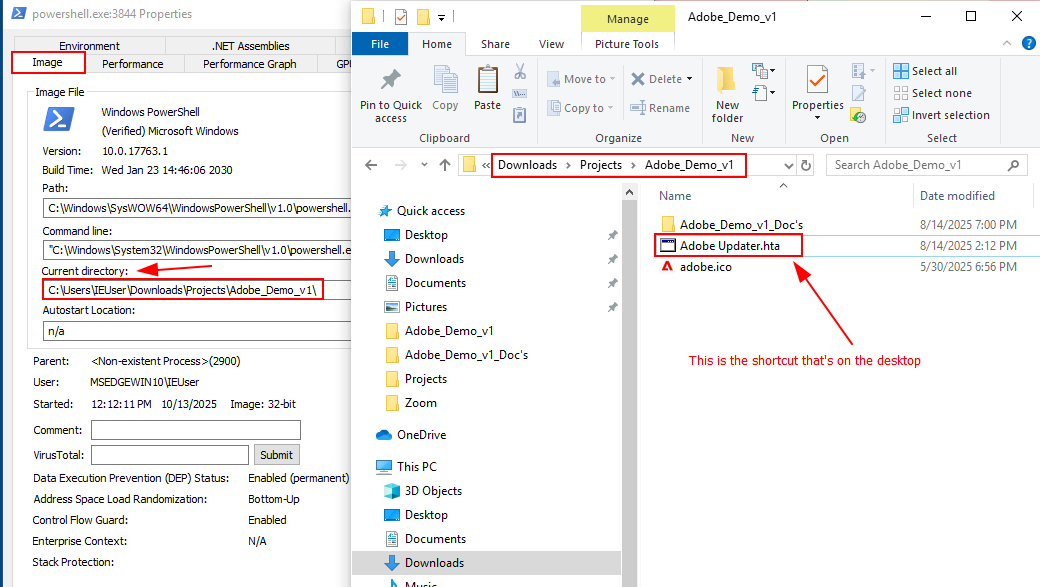The width and height of the screenshot is (1040, 587).
Task: Click Projects in address breadcrumb
Action: 601,165
